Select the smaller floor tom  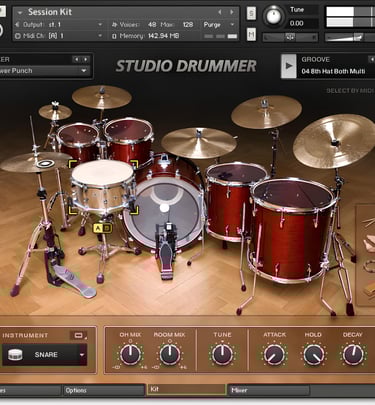[233, 202]
